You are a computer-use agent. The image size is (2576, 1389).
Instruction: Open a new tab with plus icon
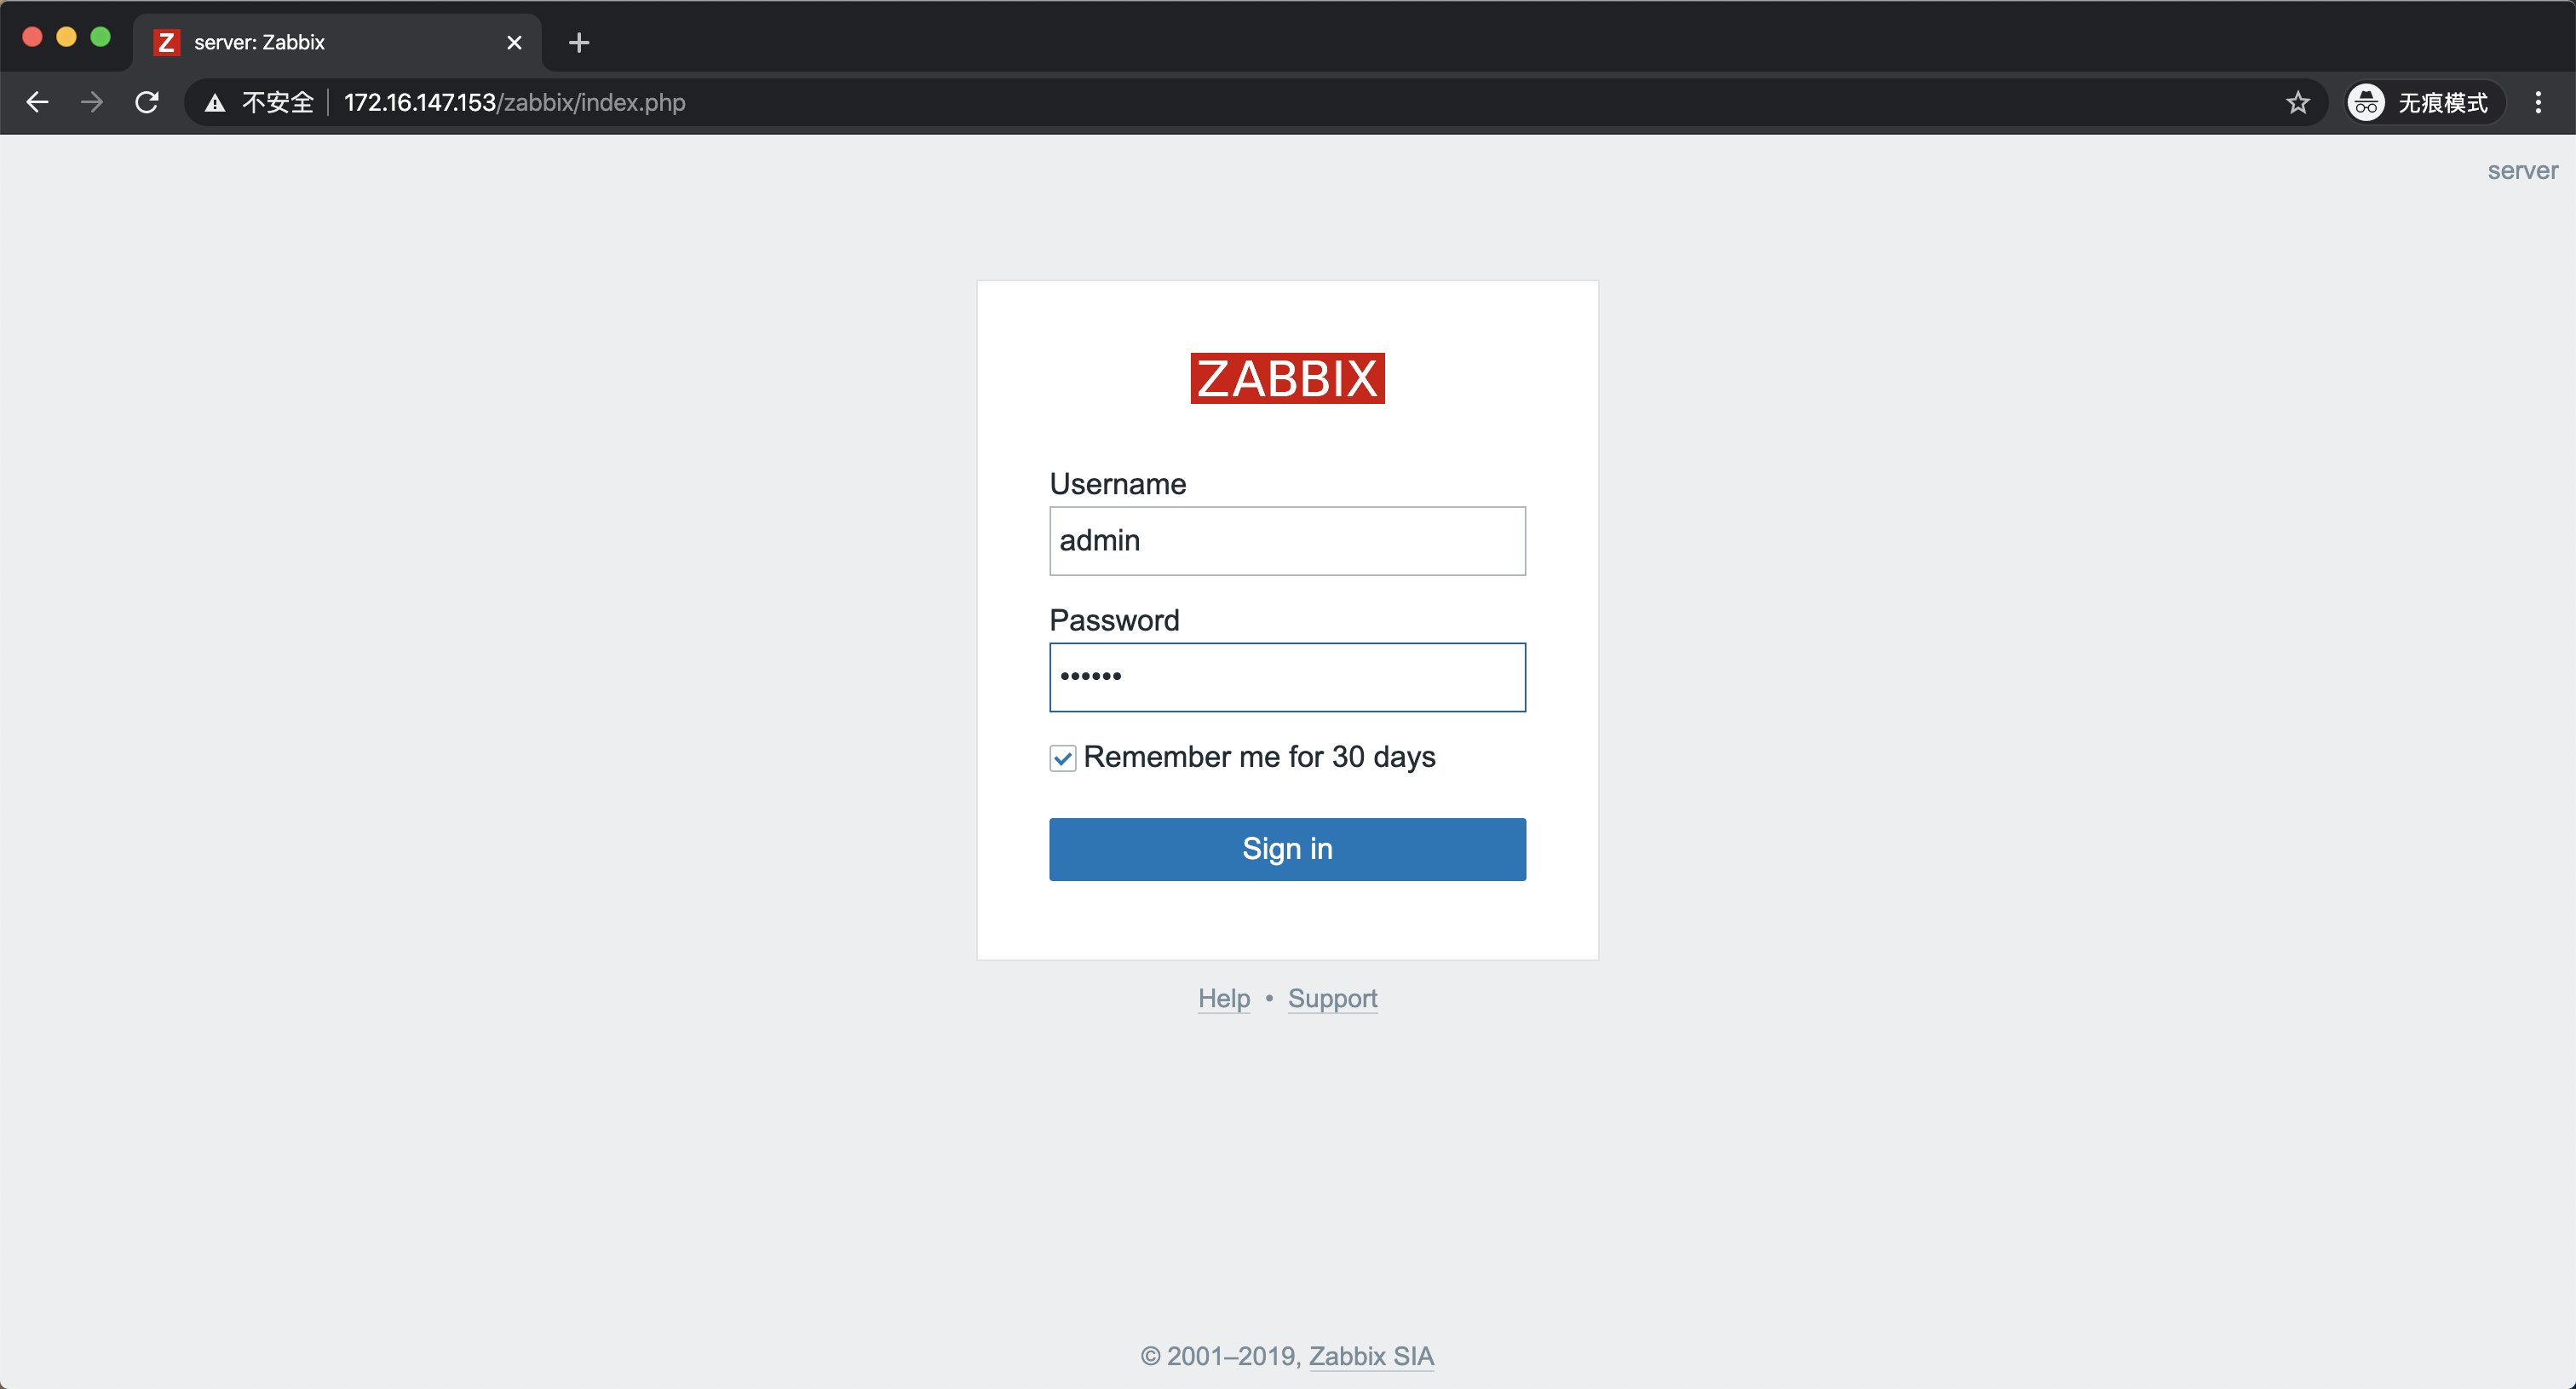coord(578,42)
